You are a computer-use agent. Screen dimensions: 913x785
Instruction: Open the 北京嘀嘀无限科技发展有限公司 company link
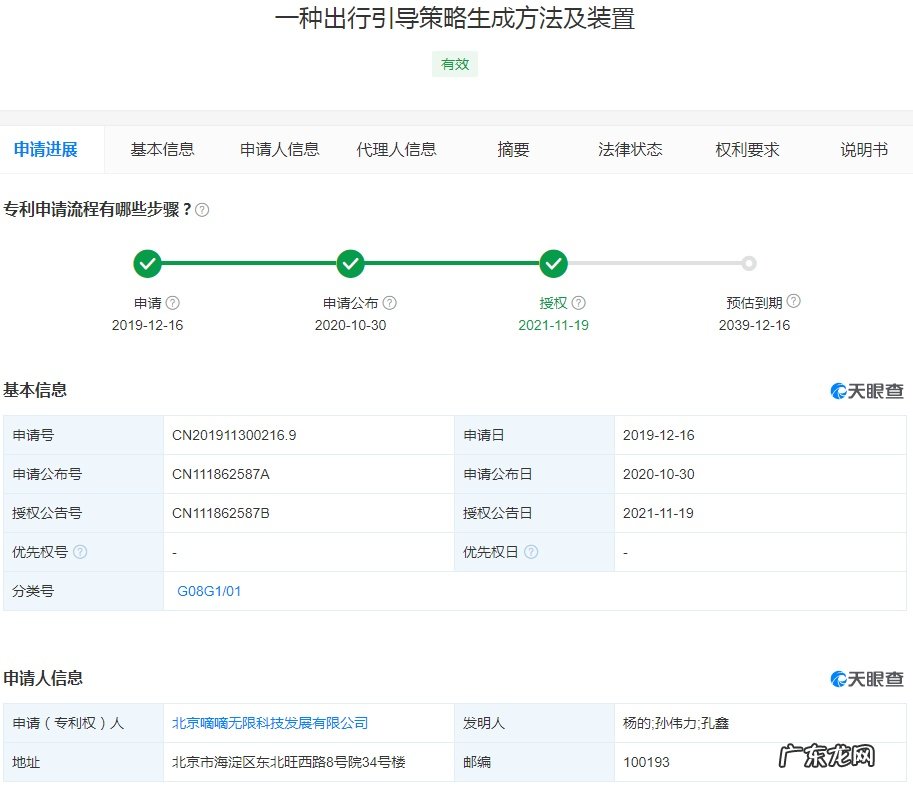270,723
